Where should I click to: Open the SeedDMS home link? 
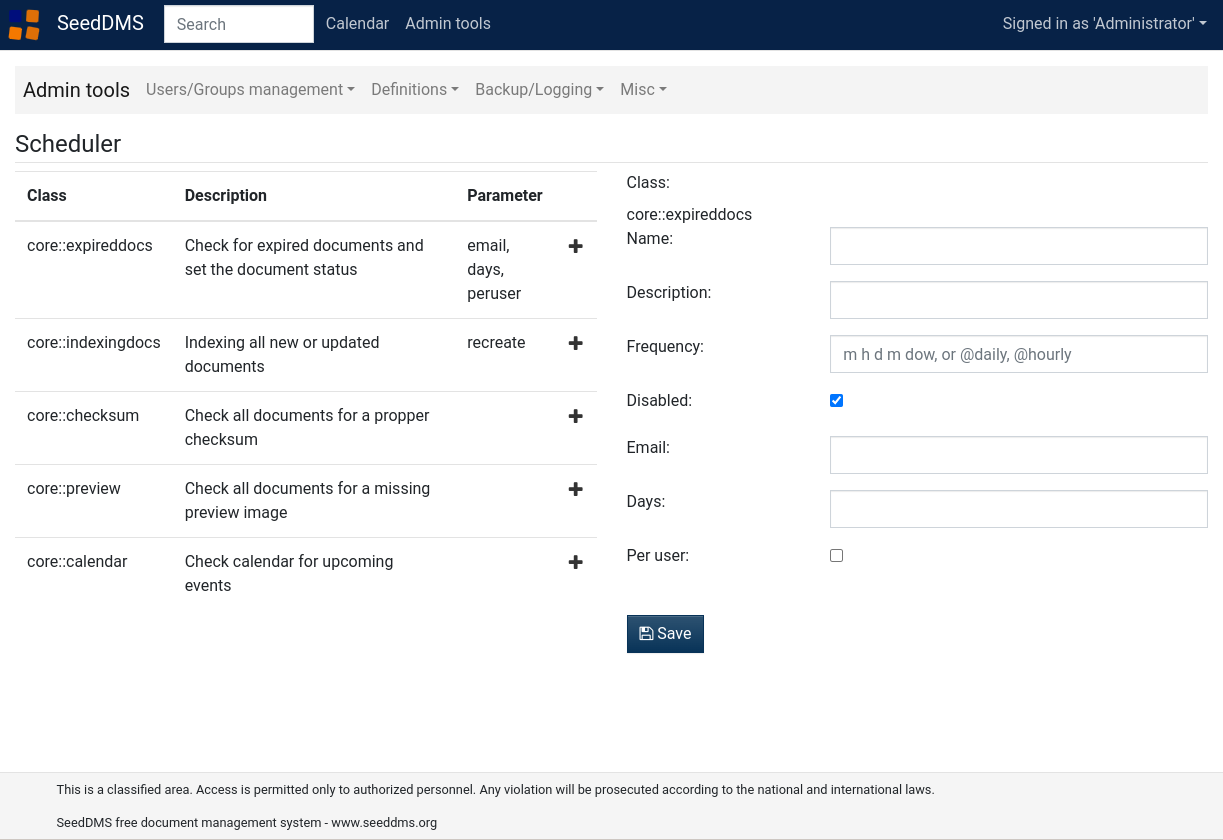click(x=100, y=24)
